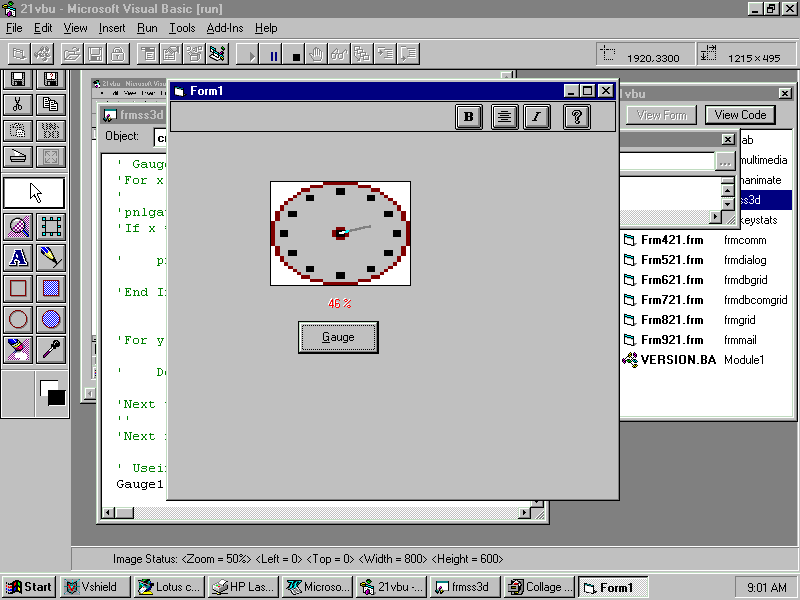Screen dimensions: 800x600
Task: Choose the hollow rectangle drawing tool
Action: point(18,289)
